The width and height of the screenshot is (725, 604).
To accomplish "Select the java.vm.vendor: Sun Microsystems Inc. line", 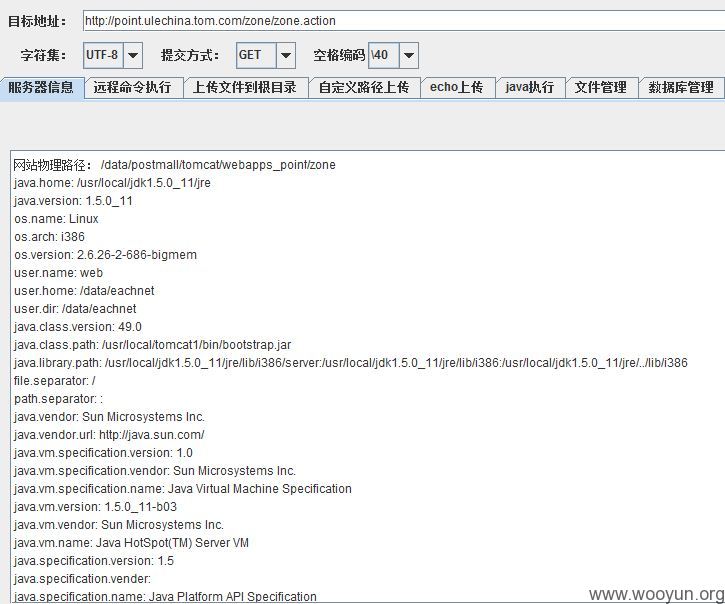I will (x=119, y=525).
